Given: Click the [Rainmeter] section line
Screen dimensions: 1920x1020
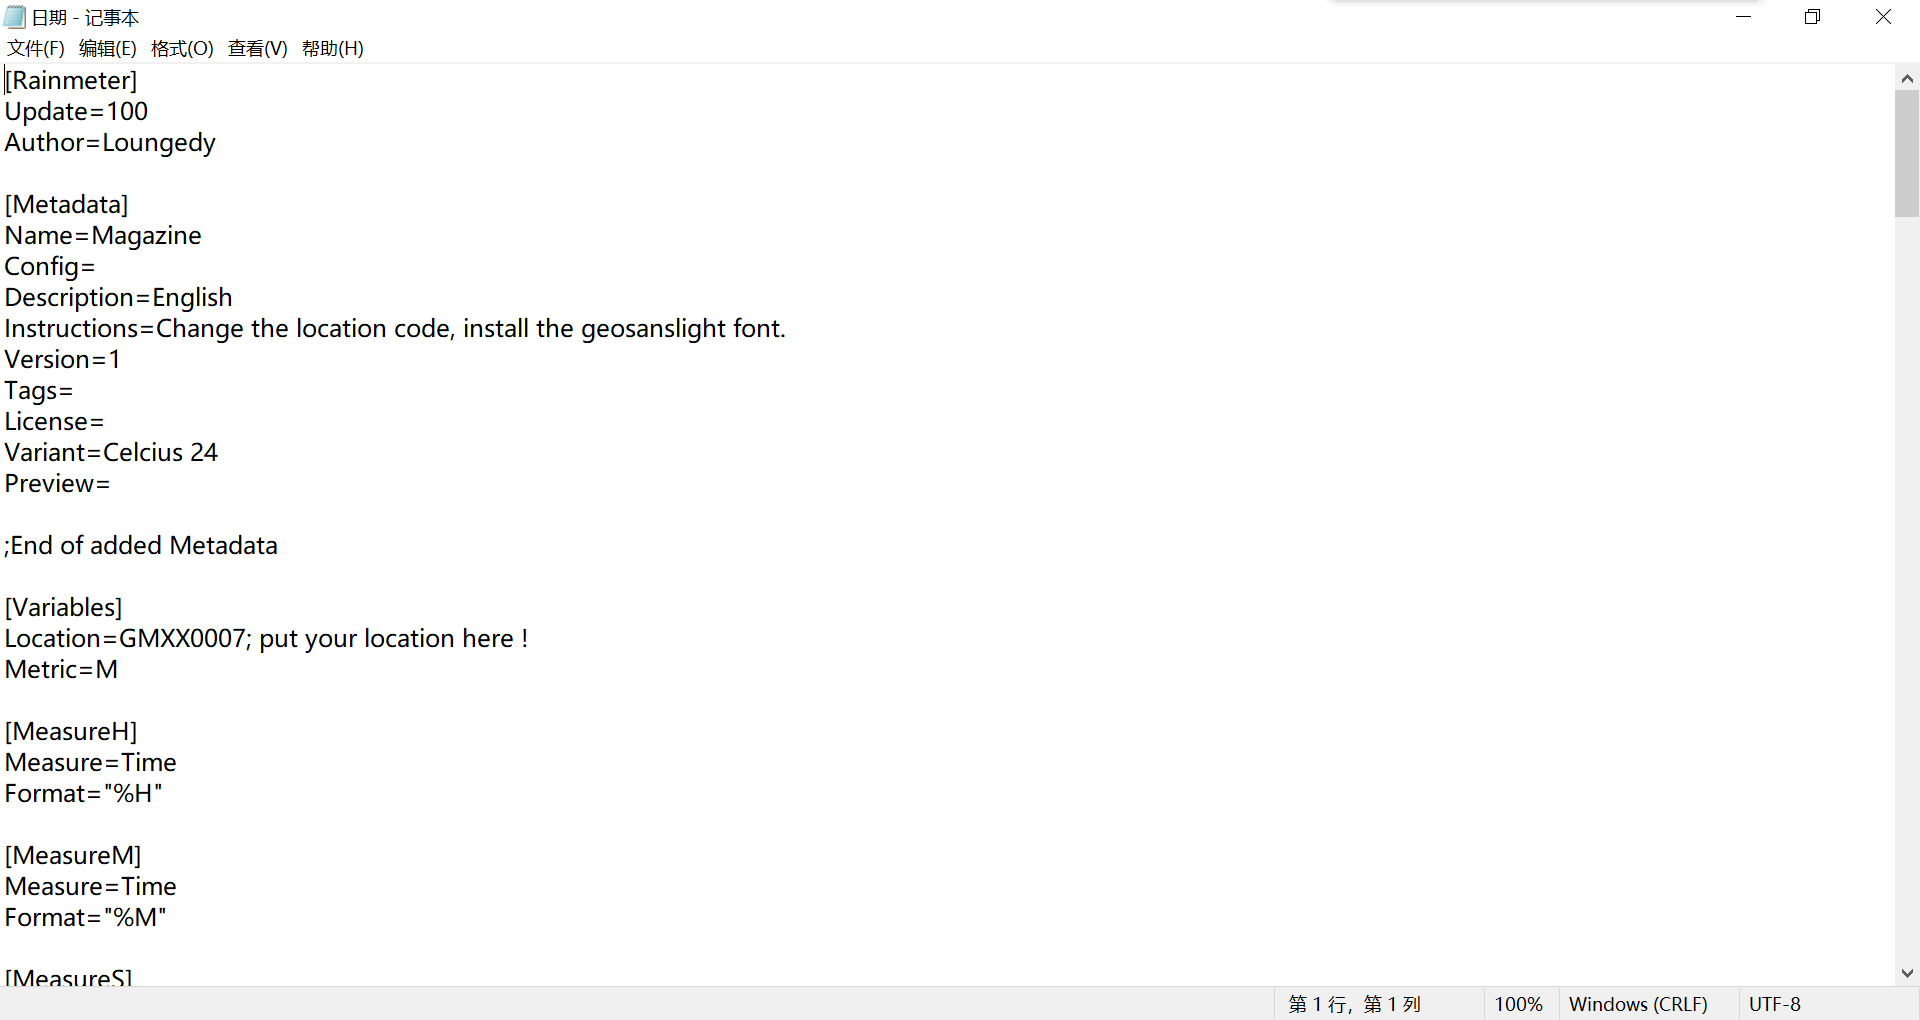Looking at the screenshot, I should [71, 80].
